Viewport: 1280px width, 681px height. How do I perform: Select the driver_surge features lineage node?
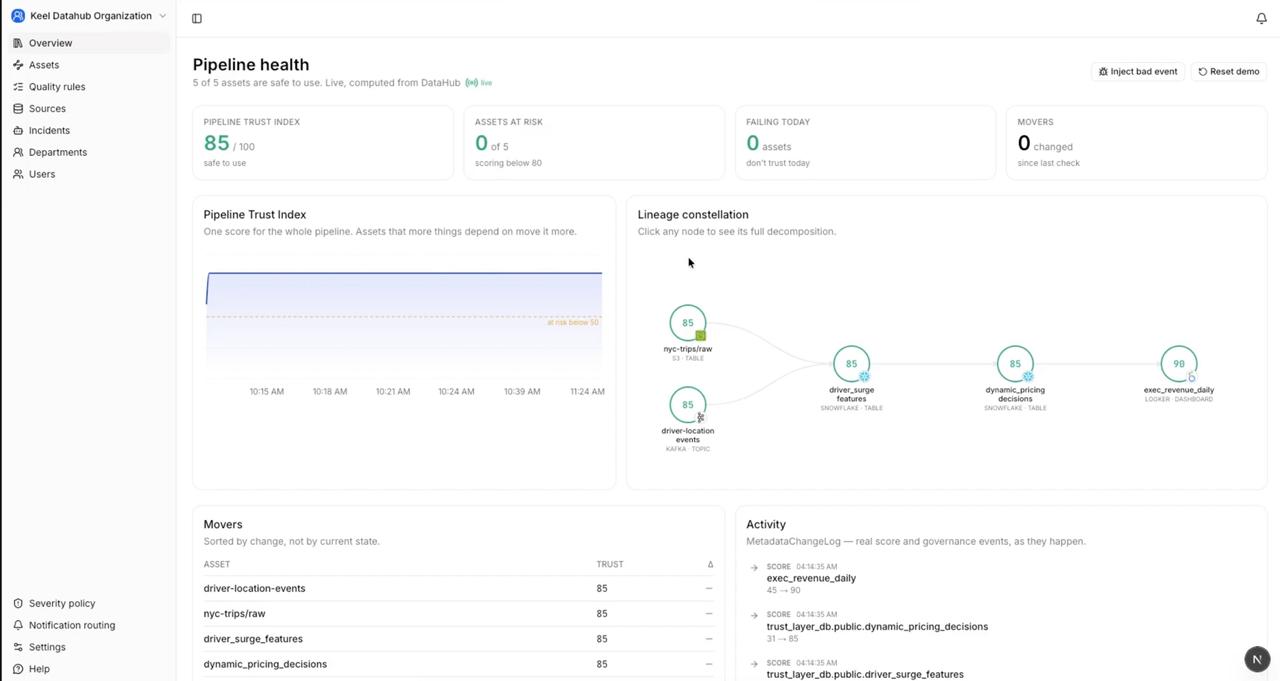[851, 364]
